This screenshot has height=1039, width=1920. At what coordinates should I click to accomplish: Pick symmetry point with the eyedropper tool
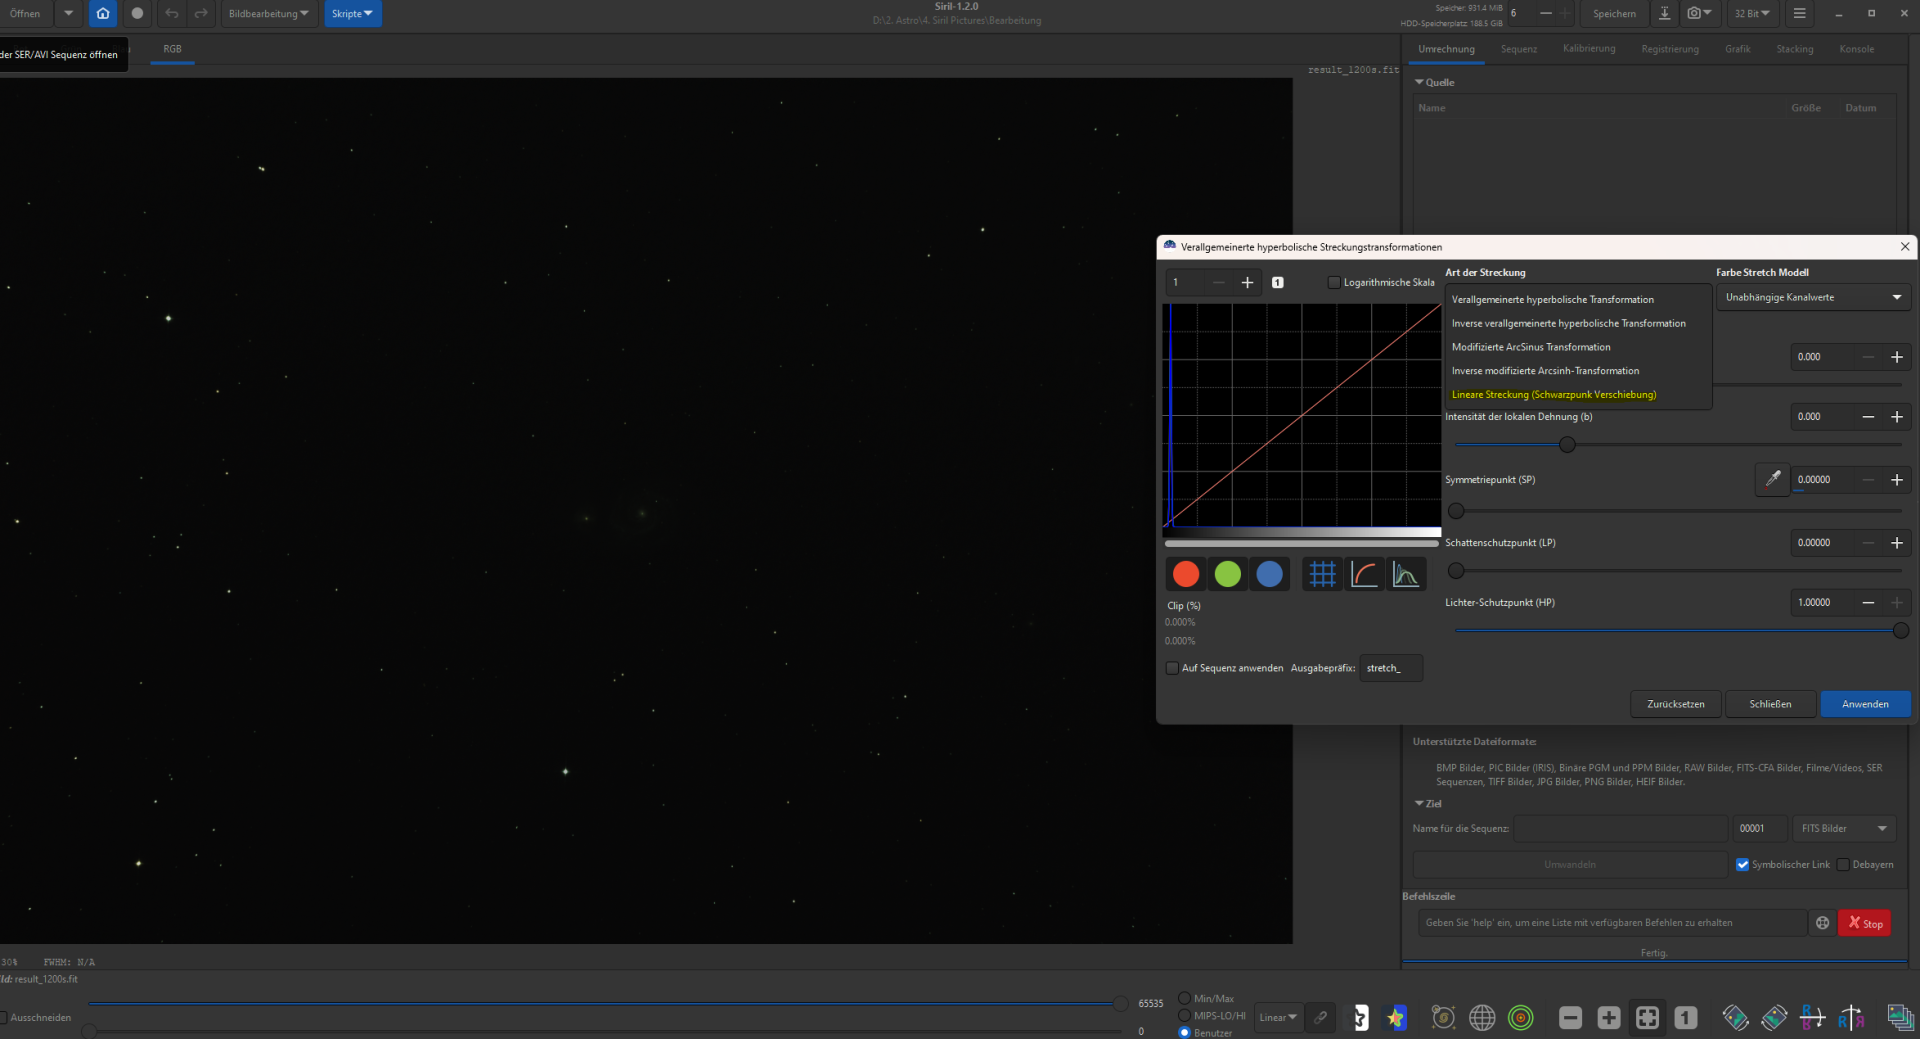[x=1772, y=480]
